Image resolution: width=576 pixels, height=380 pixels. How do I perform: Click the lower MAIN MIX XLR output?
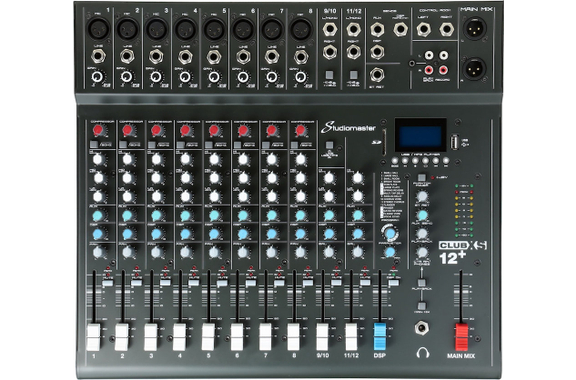(475, 68)
